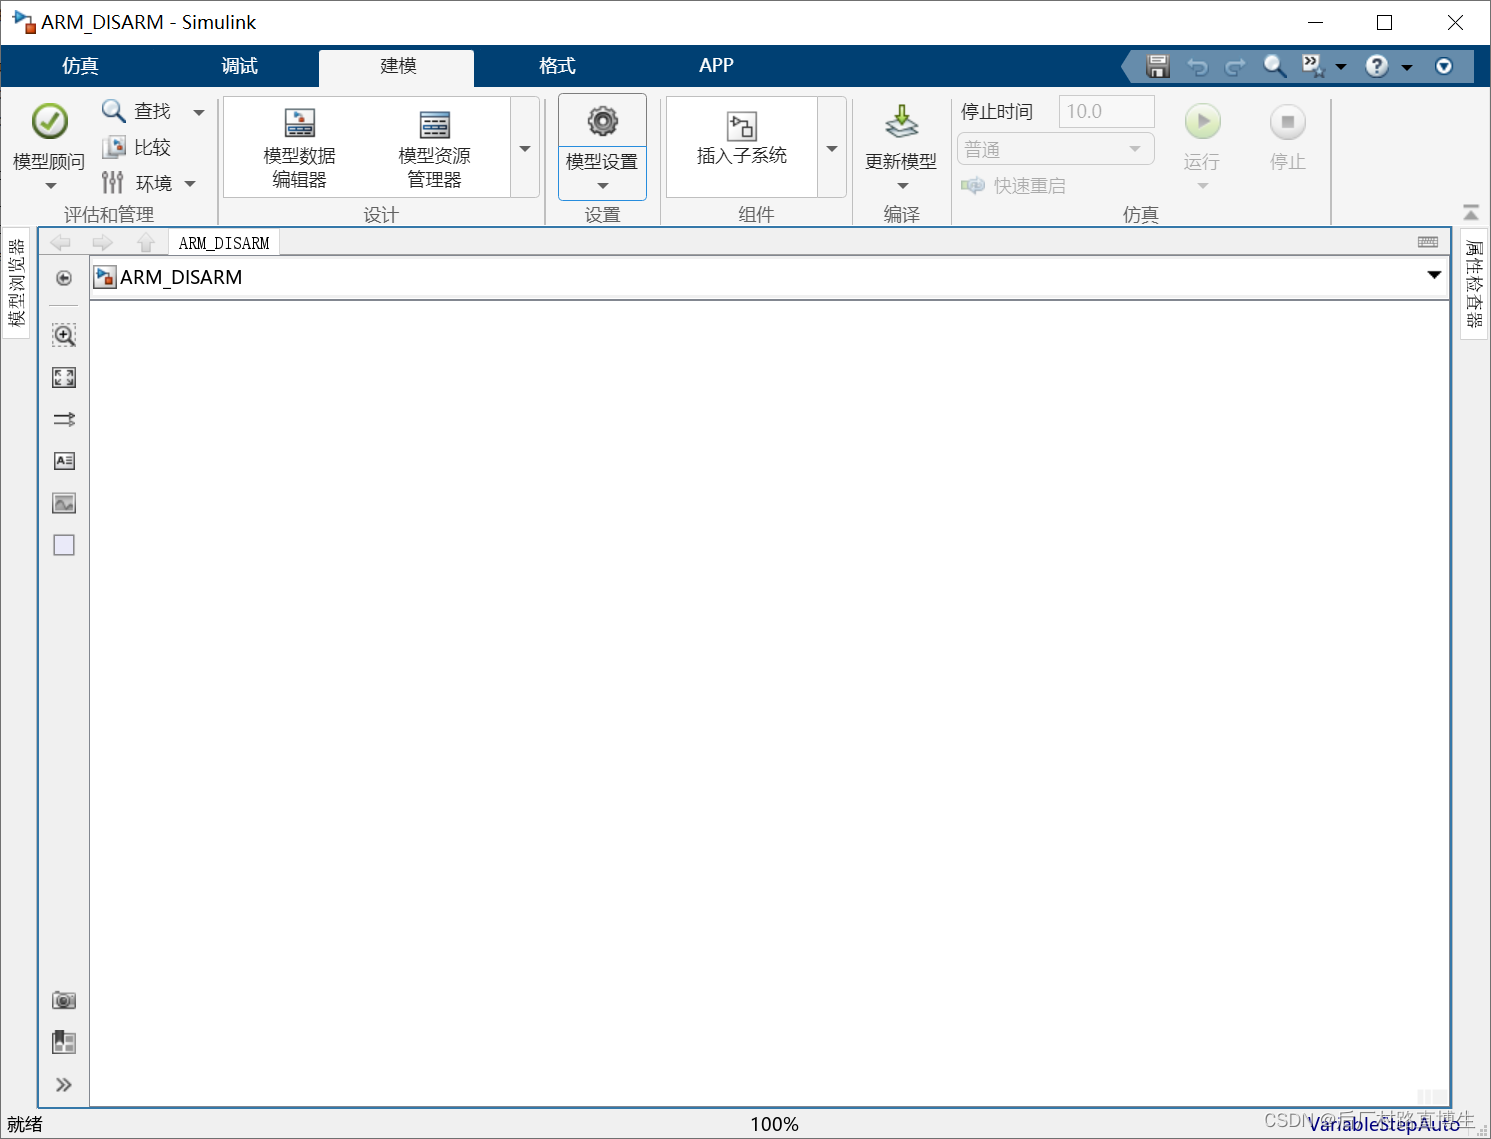Insert the Image icon on the palette

tap(64, 503)
